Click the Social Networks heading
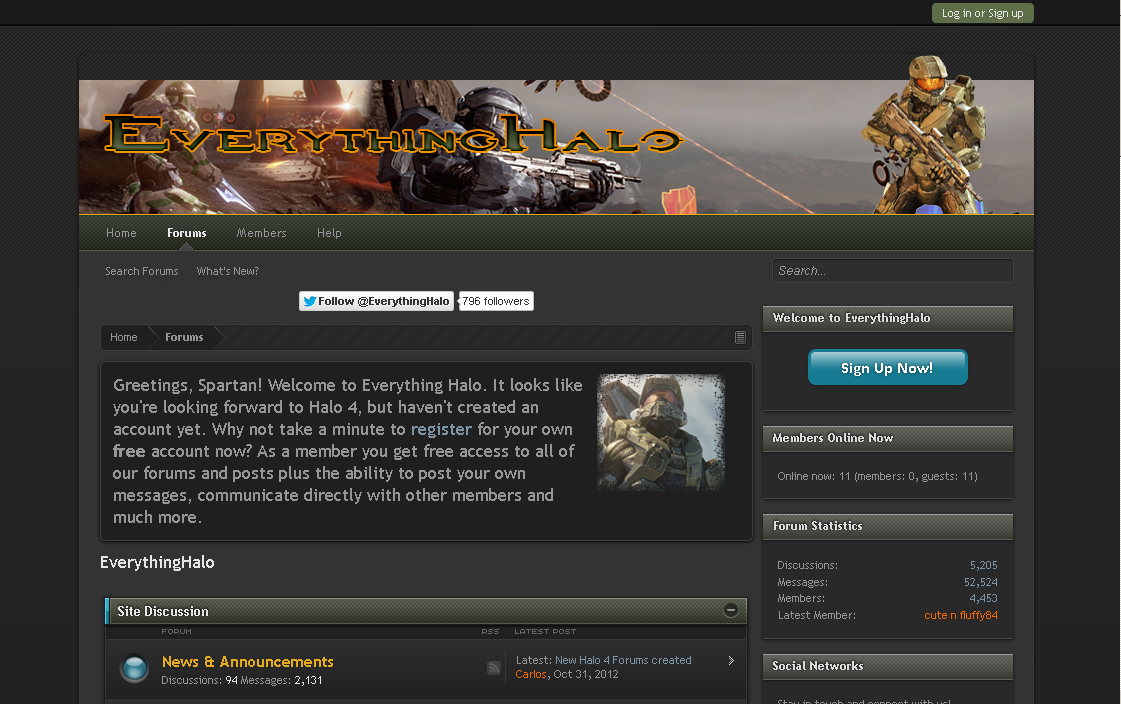 pyautogui.click(x=817, y=666)
